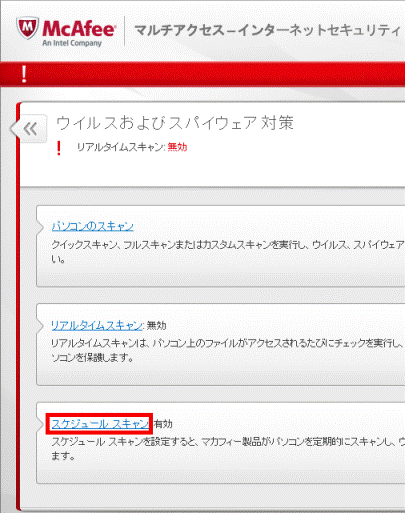
Task: Click the 無効 status beside リアルタイムスキャン link
Action: click(156, 325)
